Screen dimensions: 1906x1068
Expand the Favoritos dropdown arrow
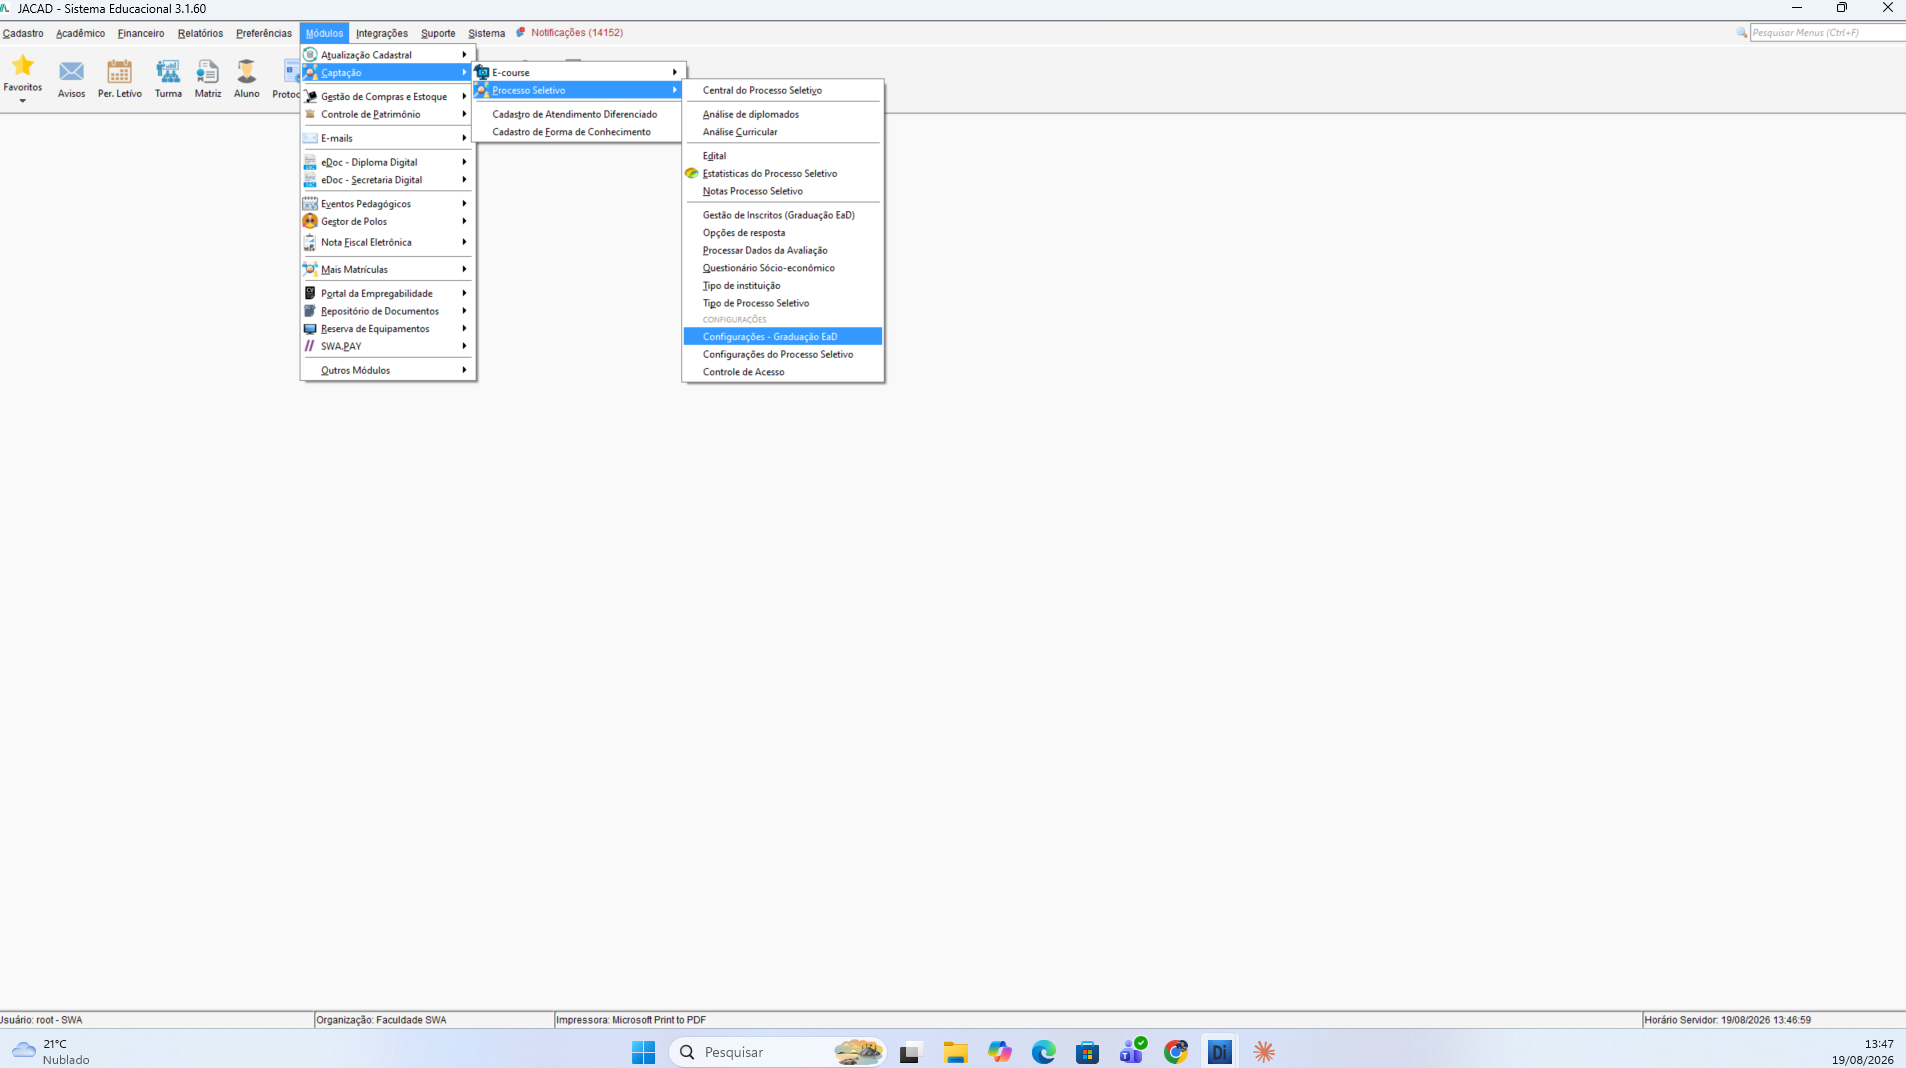pyautogui.click(x=22, y=101)
